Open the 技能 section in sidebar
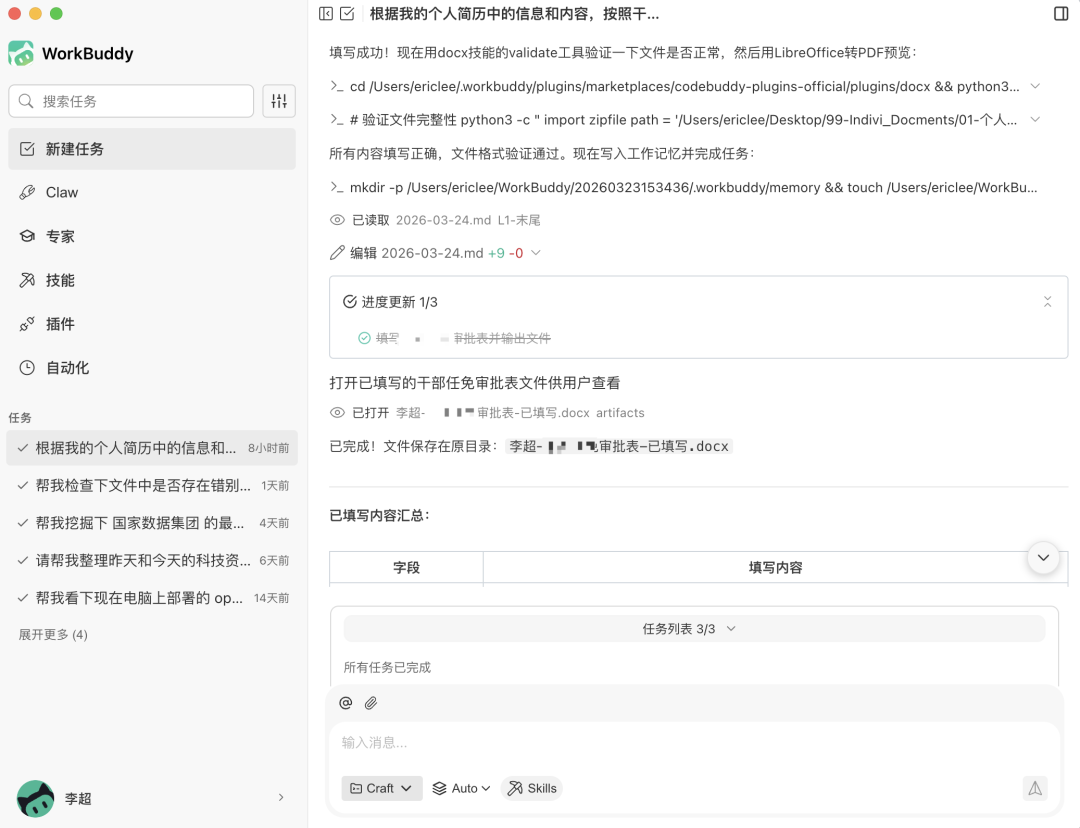The width and height of the screenshot is (1080, 828). tap(60, 280)
